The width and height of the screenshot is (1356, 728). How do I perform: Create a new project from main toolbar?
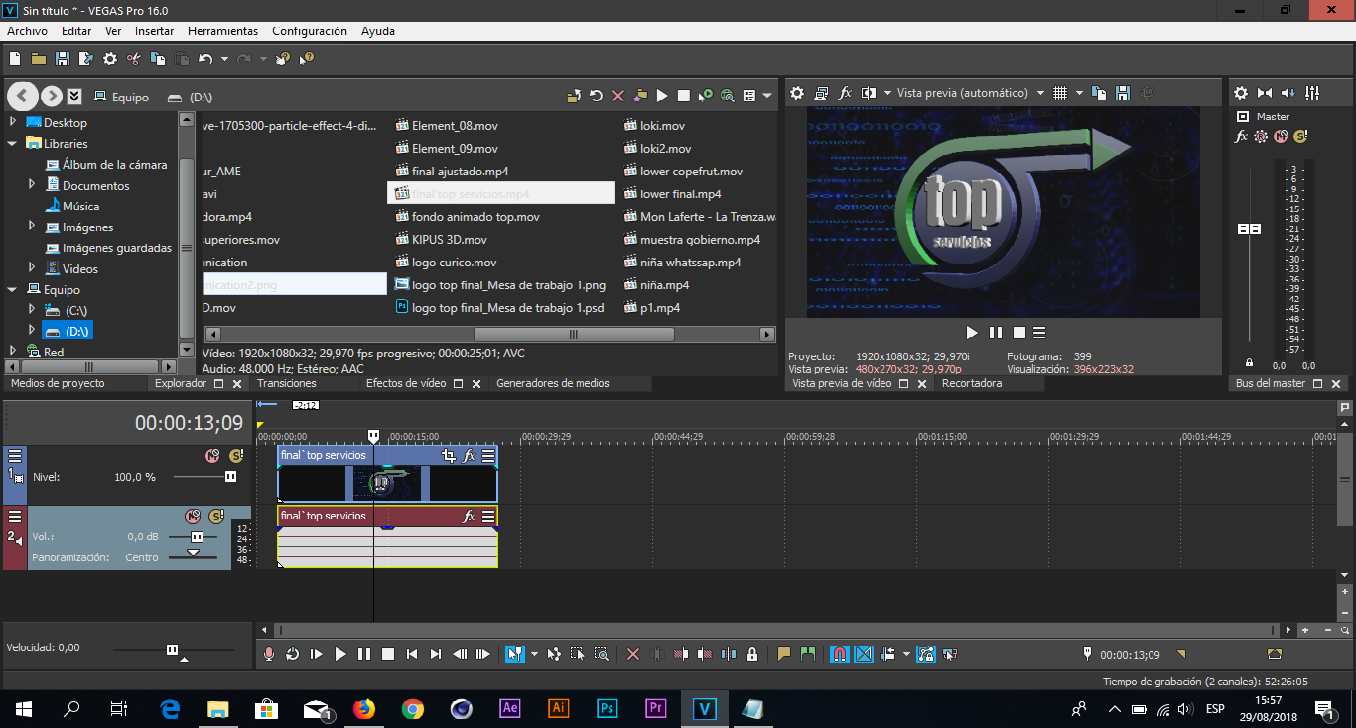(15, 59)
